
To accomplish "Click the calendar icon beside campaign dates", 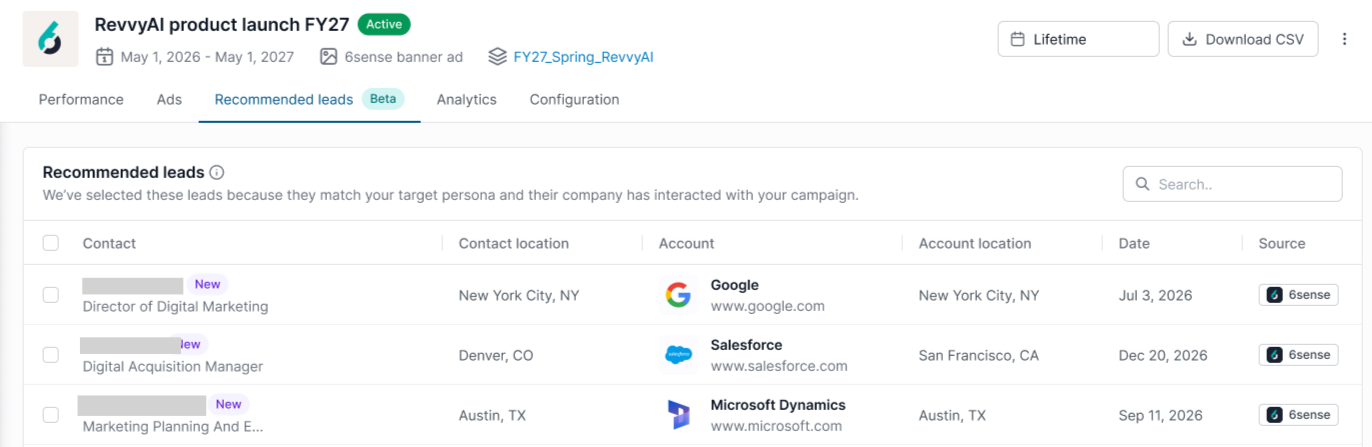I will coord(104,57).
